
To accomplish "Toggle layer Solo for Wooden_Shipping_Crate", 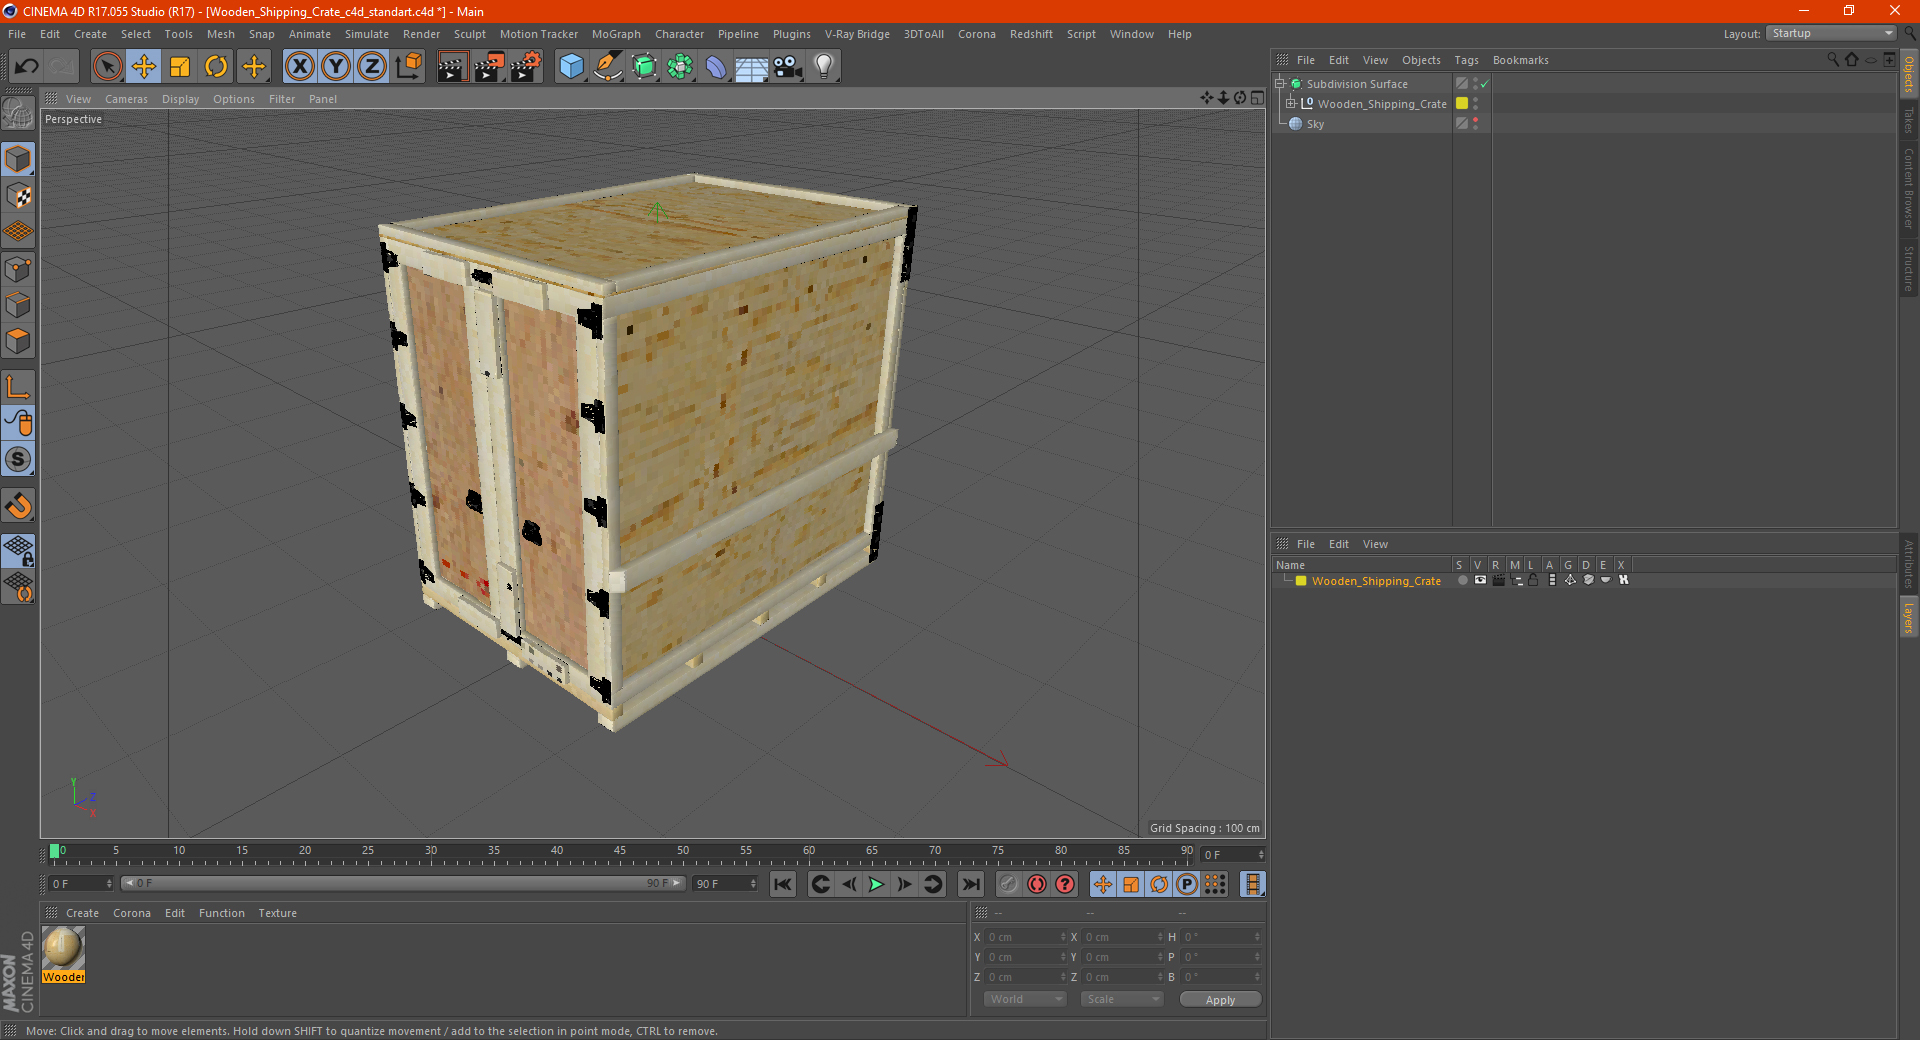I will pyautogui.click(x=1463, y=580).
